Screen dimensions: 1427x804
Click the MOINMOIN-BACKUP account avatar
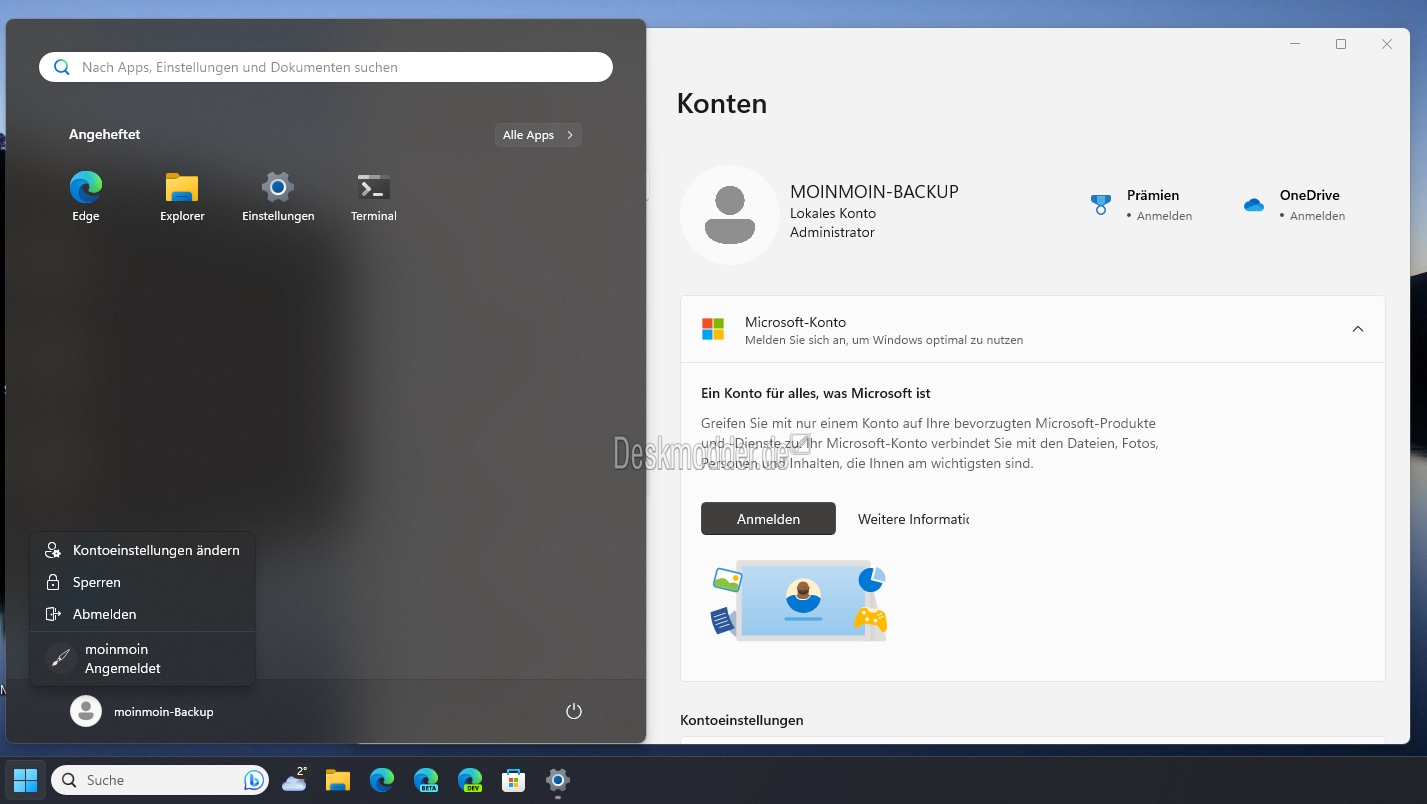pos(730,215)
